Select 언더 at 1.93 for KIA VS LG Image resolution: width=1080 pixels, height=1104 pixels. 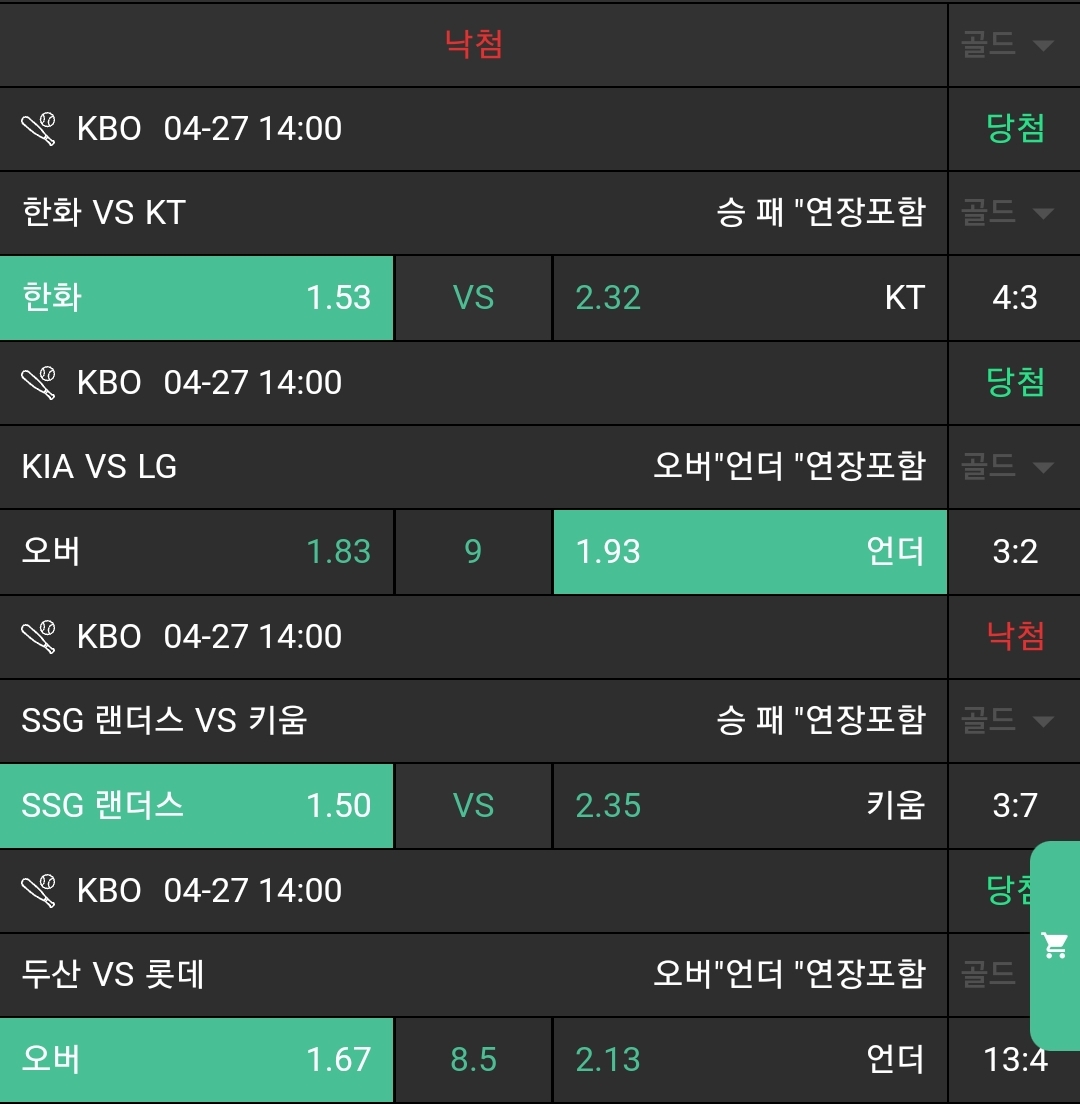(750, 552)
